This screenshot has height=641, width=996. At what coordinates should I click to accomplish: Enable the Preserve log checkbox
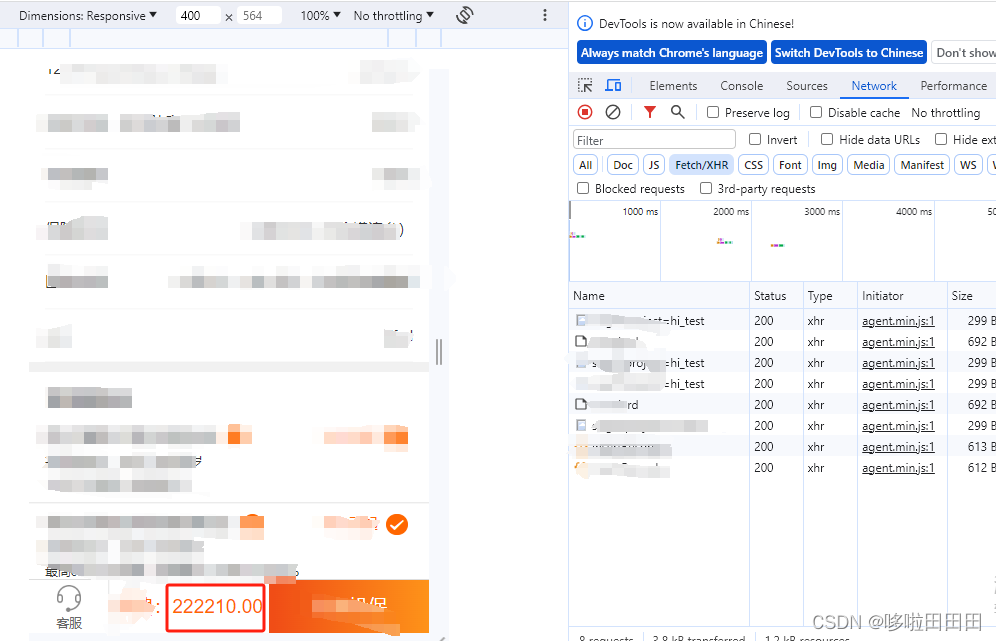[714, 112]
